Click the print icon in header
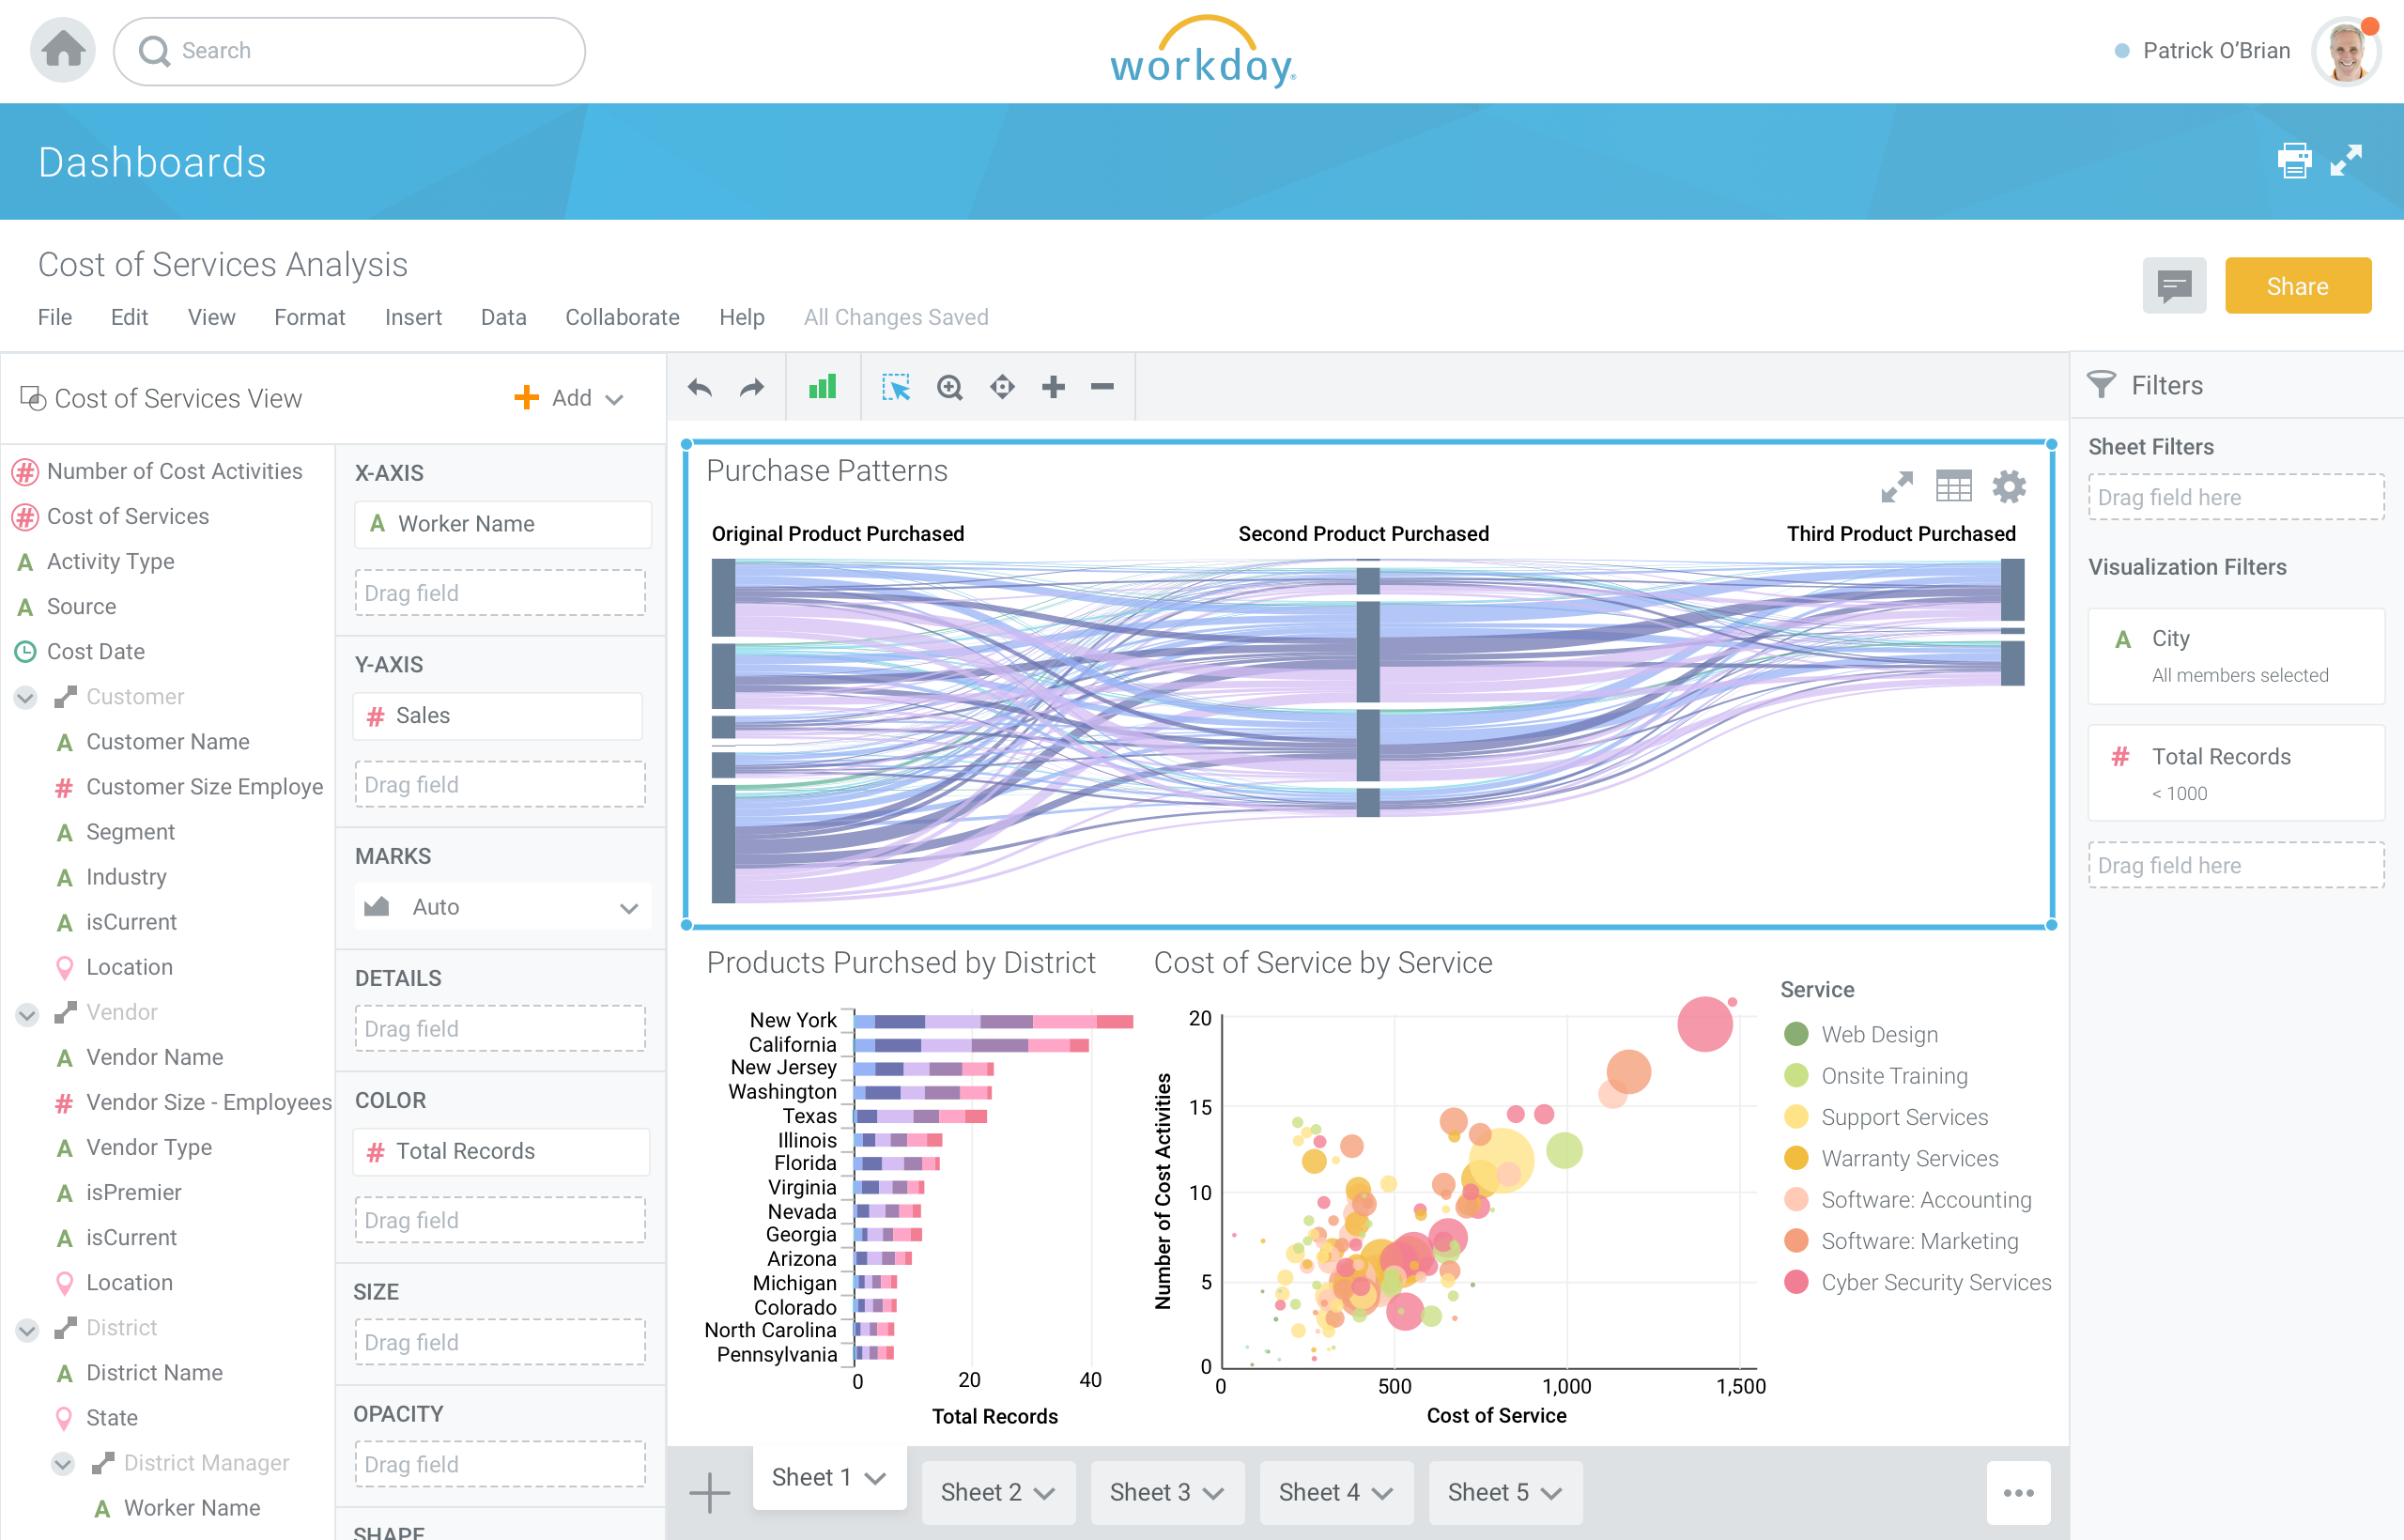 click(x=2294, y=160)
